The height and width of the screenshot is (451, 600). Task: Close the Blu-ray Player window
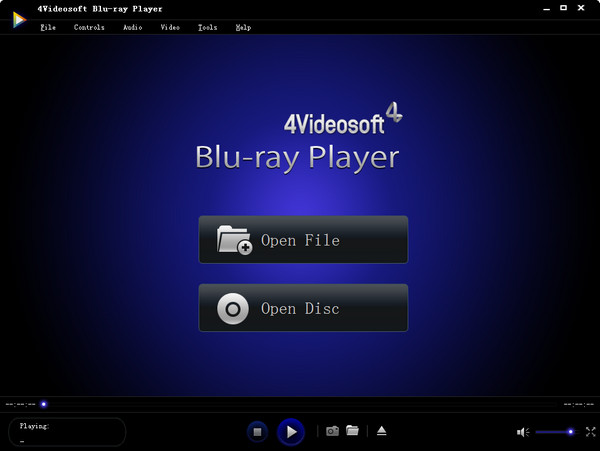pos(581,8)
